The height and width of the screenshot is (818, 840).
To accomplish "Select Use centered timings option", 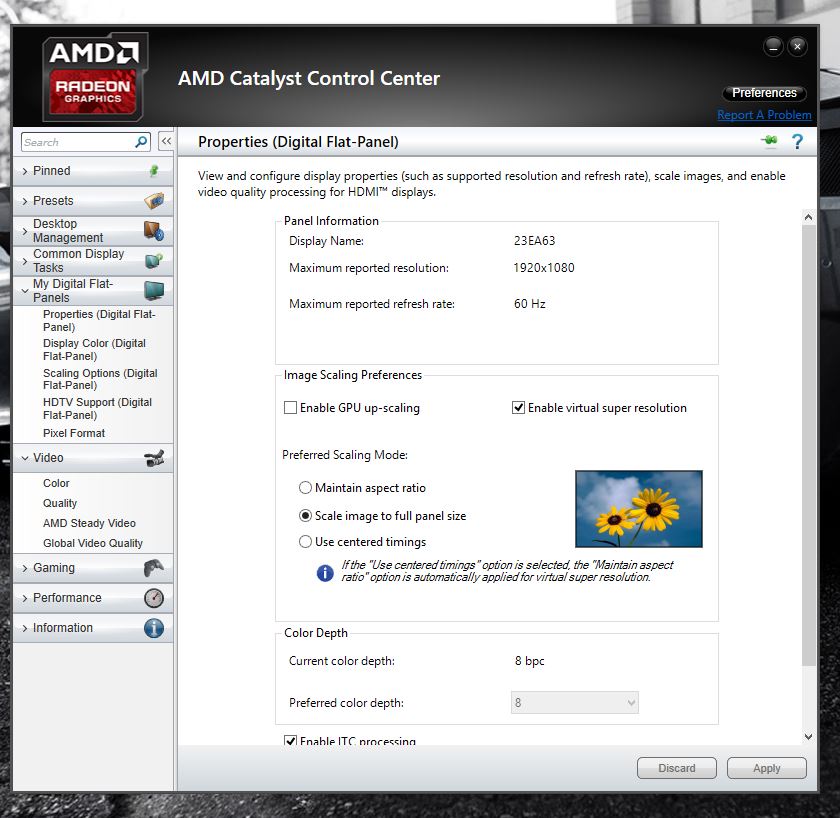I will click(305, 542).
